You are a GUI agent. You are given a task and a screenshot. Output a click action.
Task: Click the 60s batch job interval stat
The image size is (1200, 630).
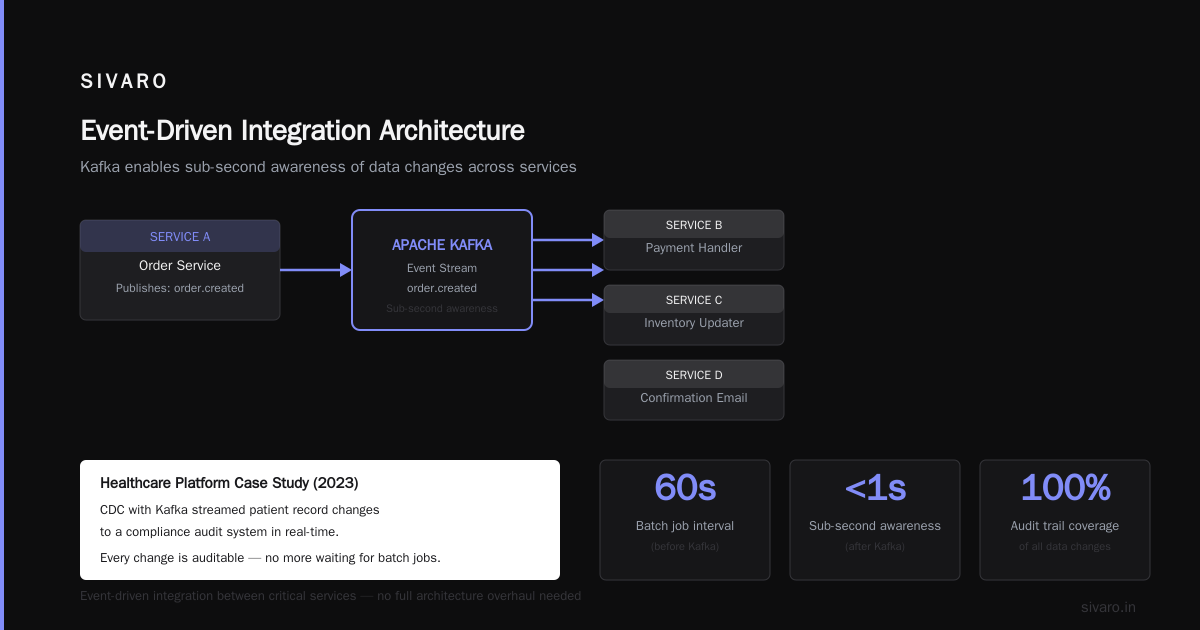coord(685,520)
